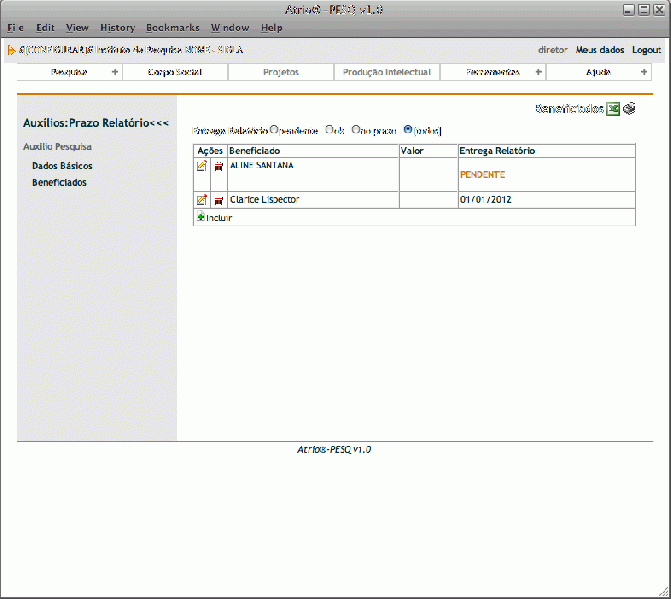
Task: Open Dados Básicos in the sidebar
Action: click(x=62, y=165)
